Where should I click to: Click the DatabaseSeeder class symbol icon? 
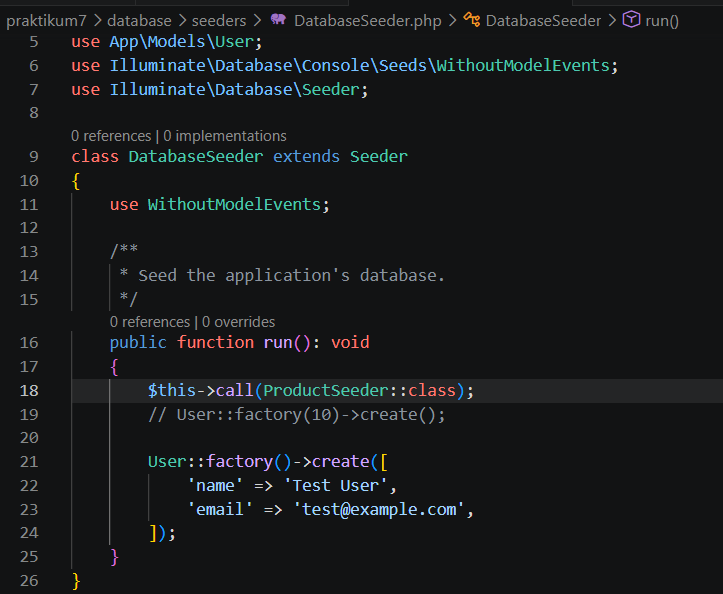[x=472, y=19]
